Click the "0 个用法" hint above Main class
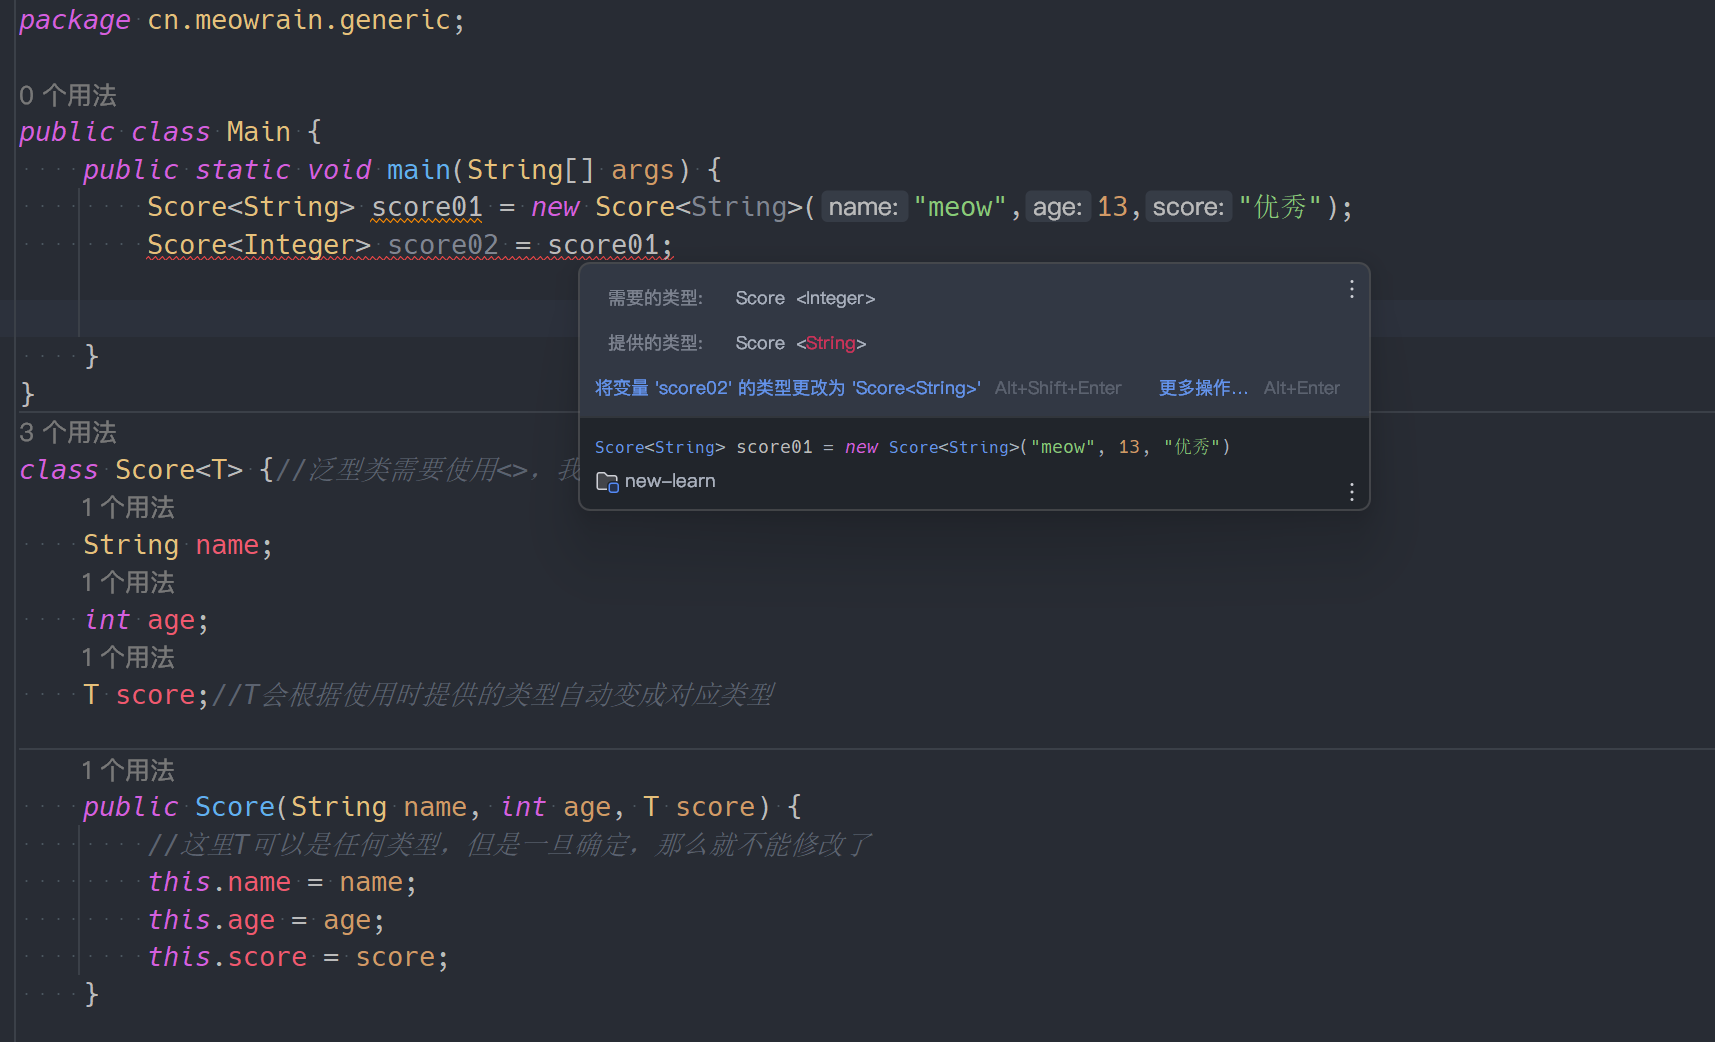This screenshot has width=1715, height=1042. coord(68,96)
